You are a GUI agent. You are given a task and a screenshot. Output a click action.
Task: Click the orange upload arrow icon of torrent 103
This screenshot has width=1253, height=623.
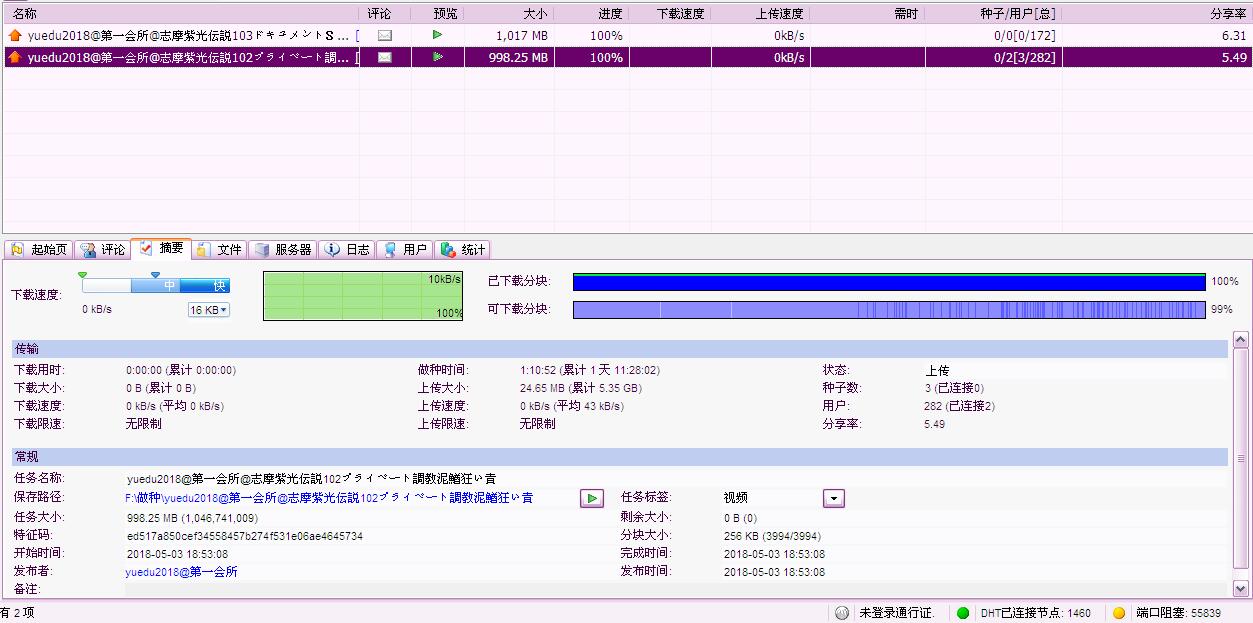[14, 35]
